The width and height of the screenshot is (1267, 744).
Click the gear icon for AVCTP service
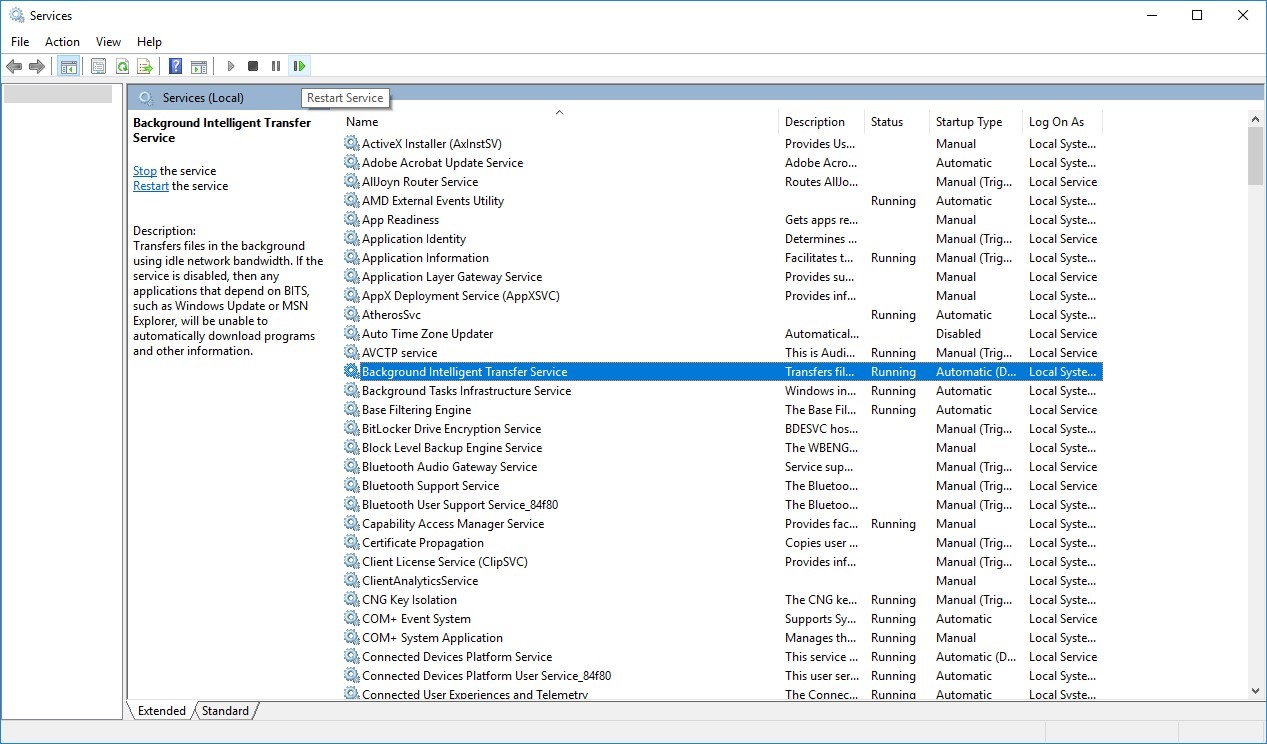coord(351,352)
